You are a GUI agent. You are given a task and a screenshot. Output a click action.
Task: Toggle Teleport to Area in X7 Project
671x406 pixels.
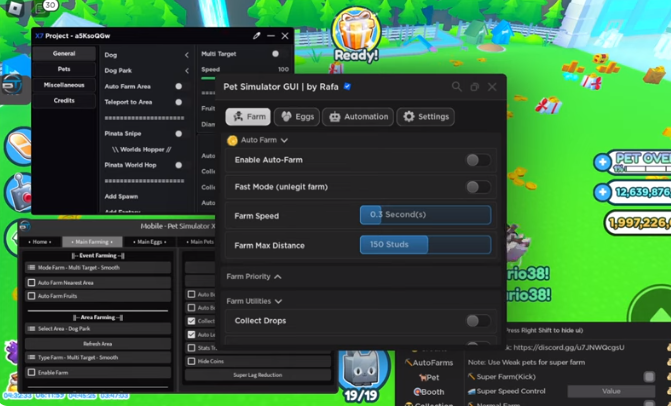(178, 102)
